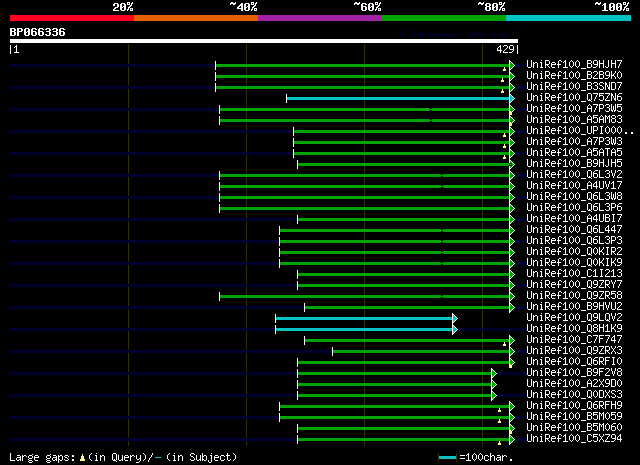The width and height of the screenshot is (640, 465).
Task: Open hit UniRef100_B5M059
Action: tap(574, 417)
